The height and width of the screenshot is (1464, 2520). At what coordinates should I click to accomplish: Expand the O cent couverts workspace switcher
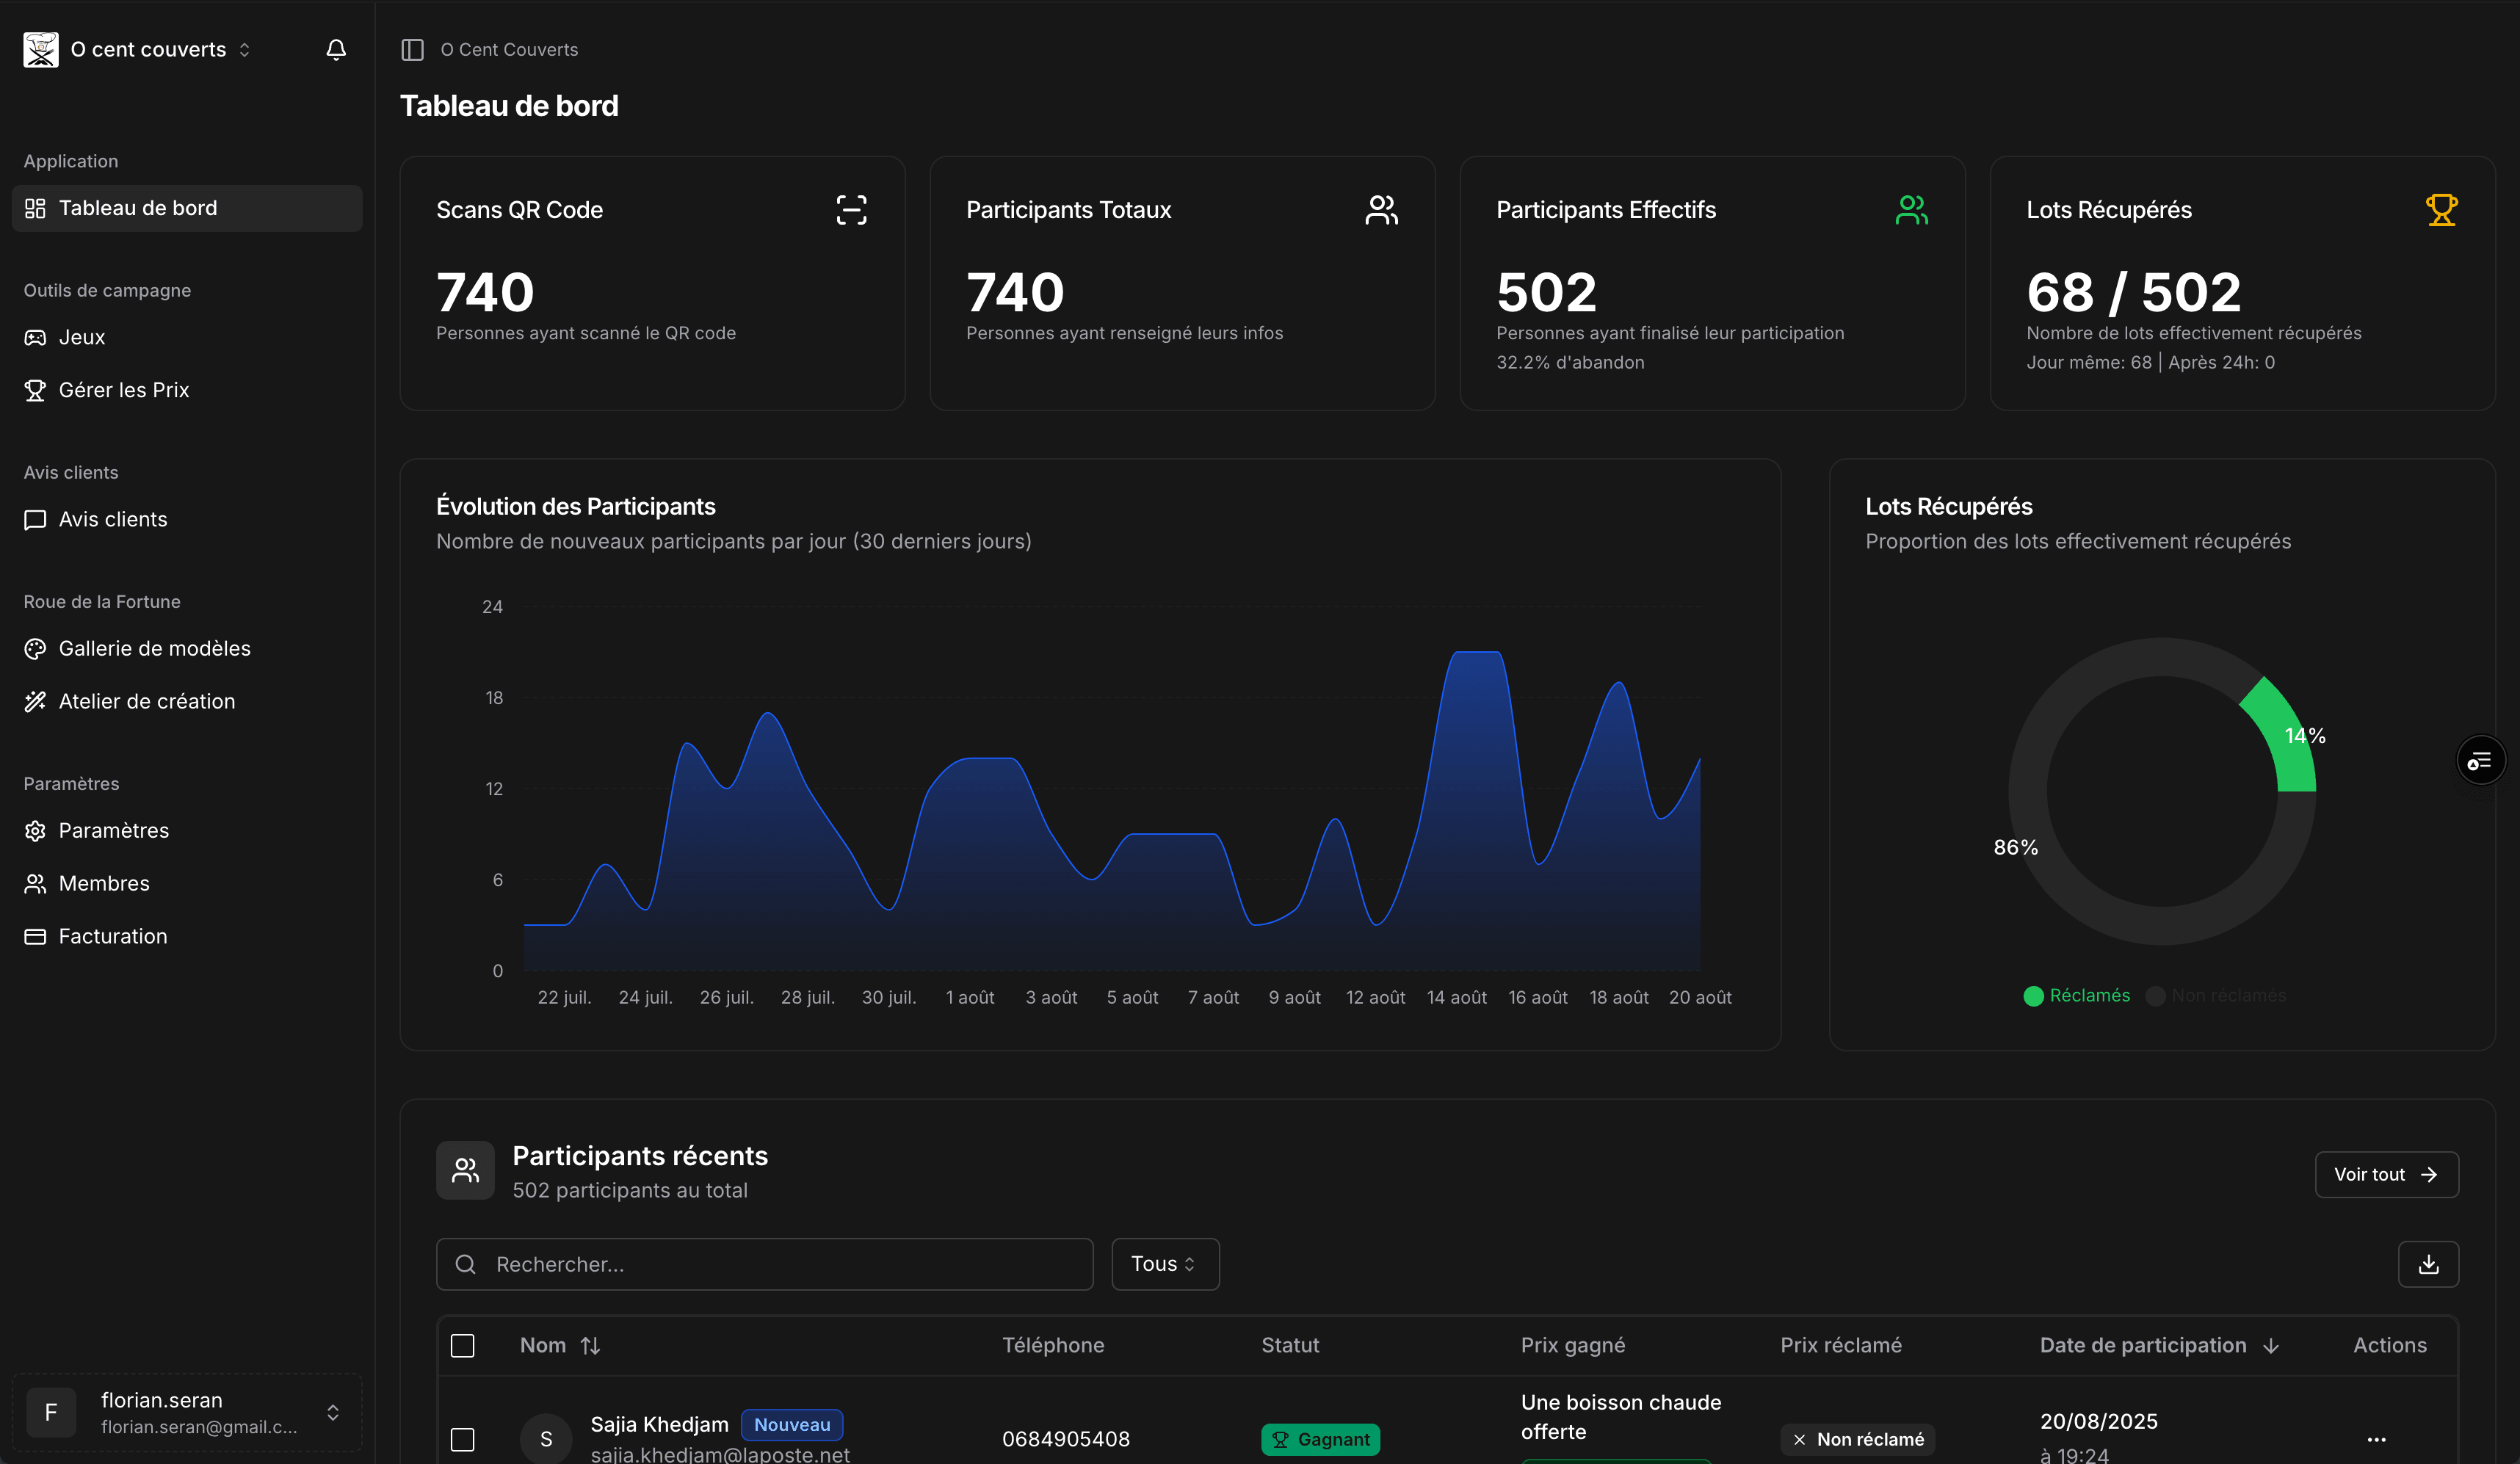click(x=160, y=49)
